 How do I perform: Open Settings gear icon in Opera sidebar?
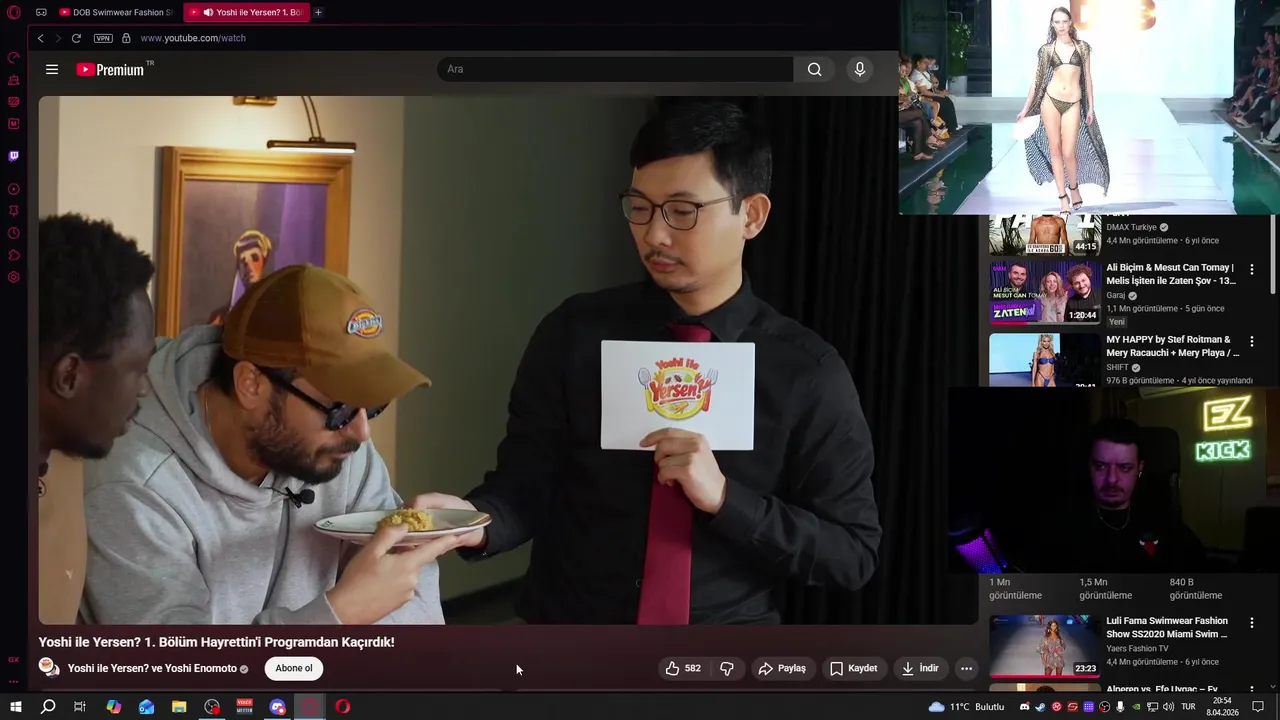click(14, 277)
